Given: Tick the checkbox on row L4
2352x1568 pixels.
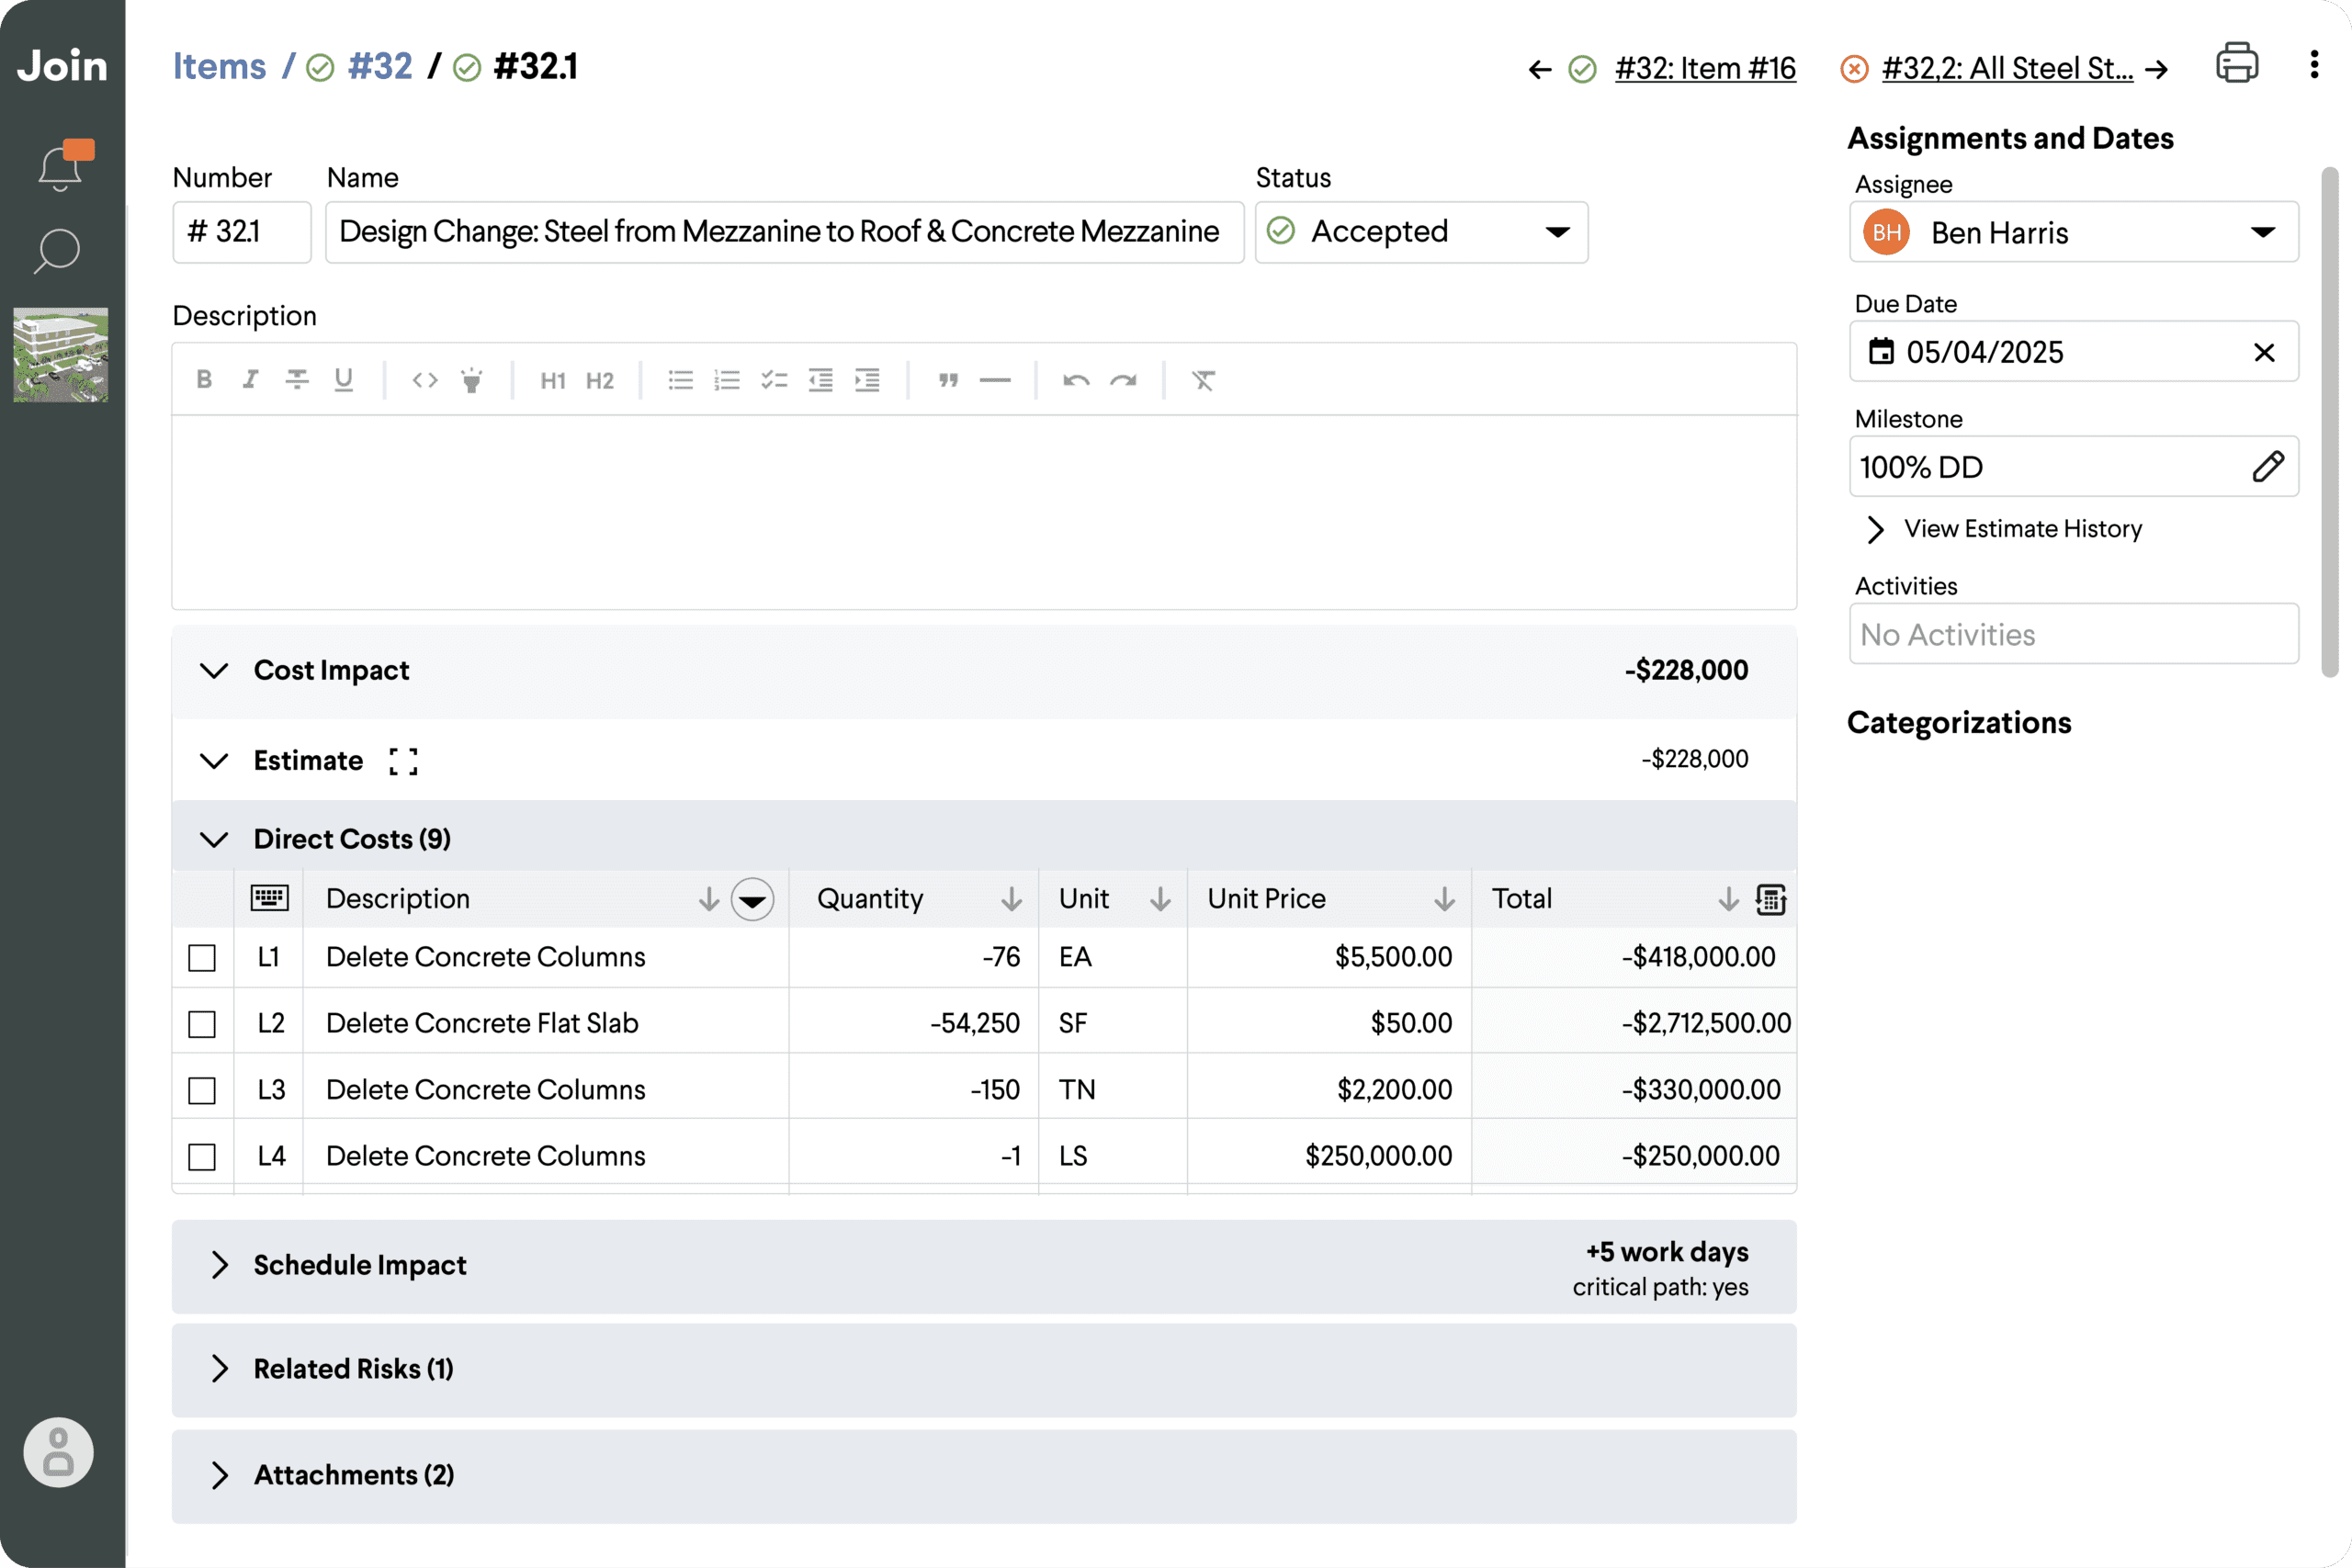Looking at the screenshot, I should tap(202, 1156).
